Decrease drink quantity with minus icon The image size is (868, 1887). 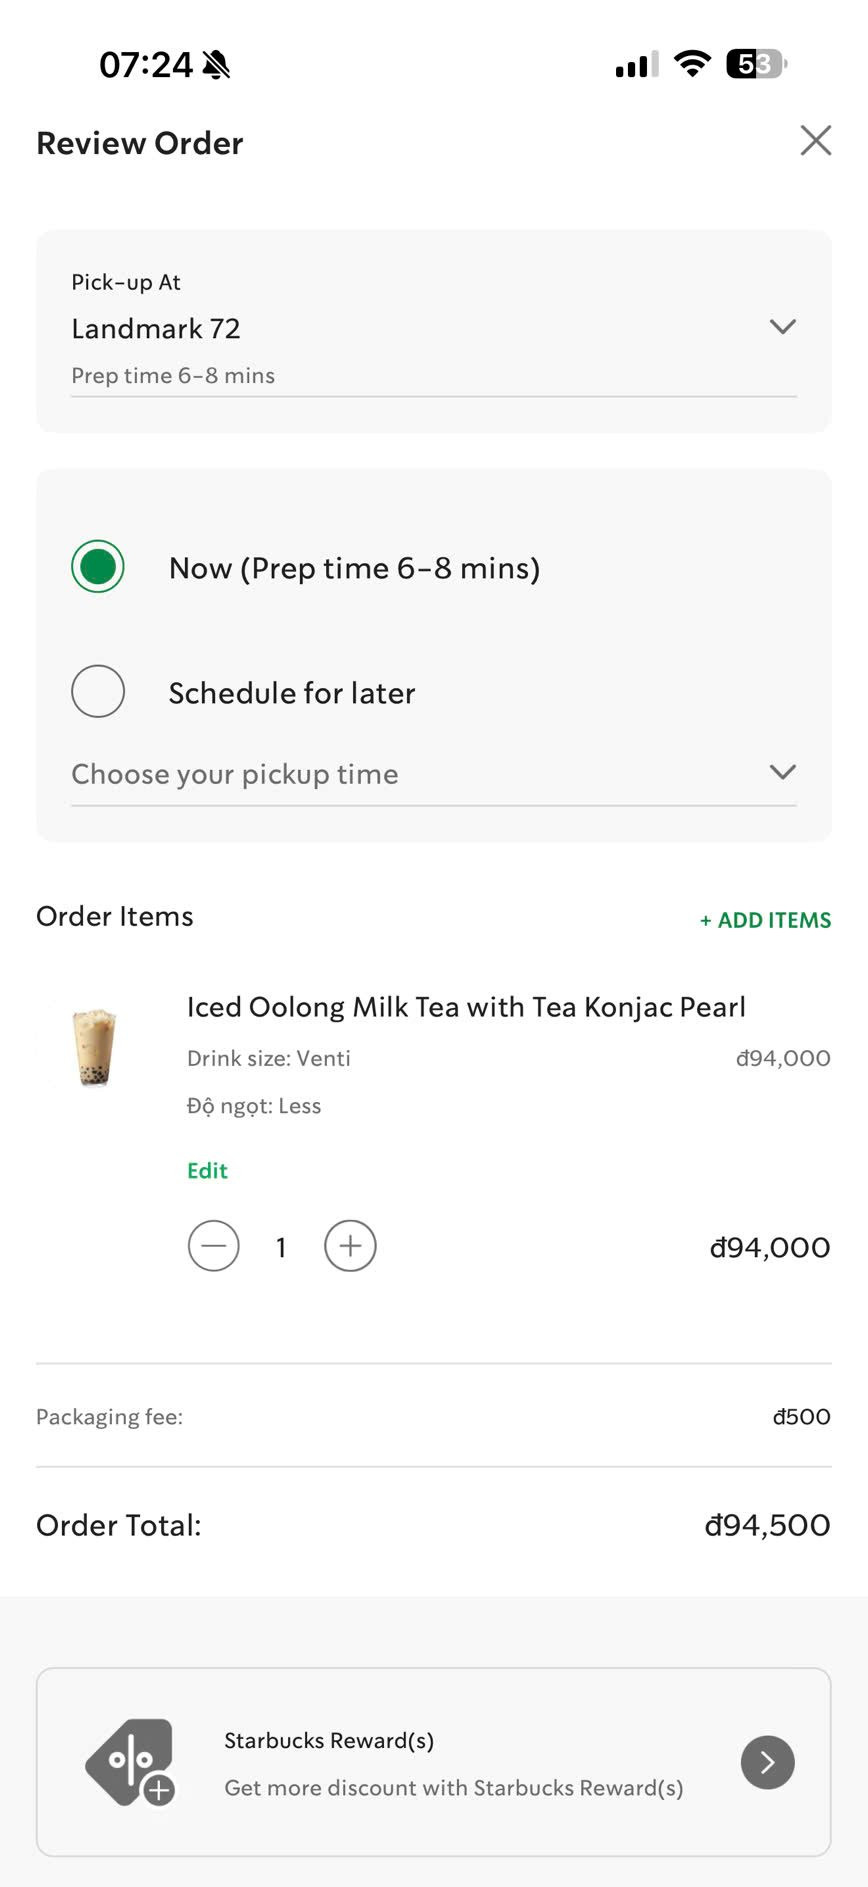coord(214,1246)
